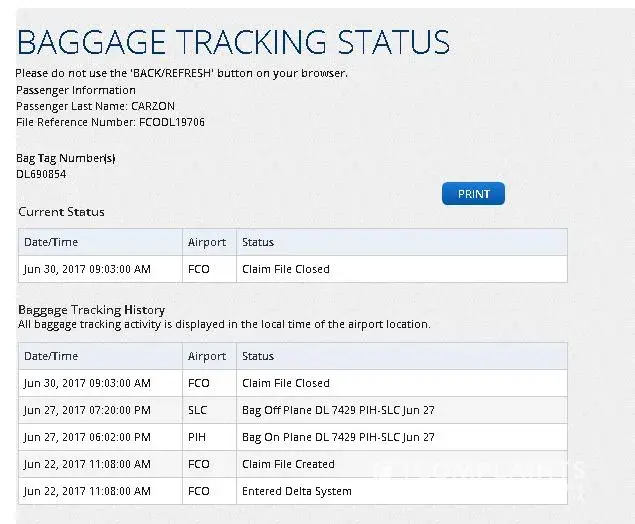Click the SLC airport cell in history
Viewport: 635px width, 524px height.
198,410
